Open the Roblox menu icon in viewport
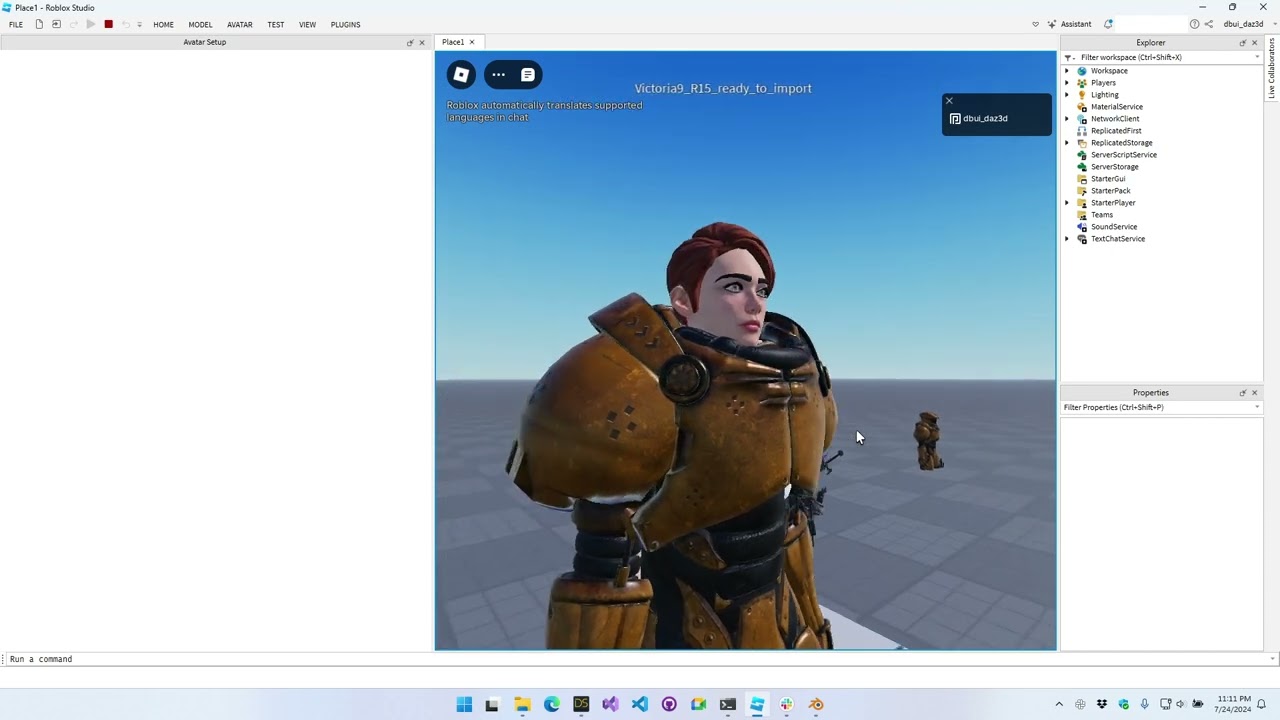Image resolution: width=1280 pixels, height=720 pixels. tap(461, 74)
